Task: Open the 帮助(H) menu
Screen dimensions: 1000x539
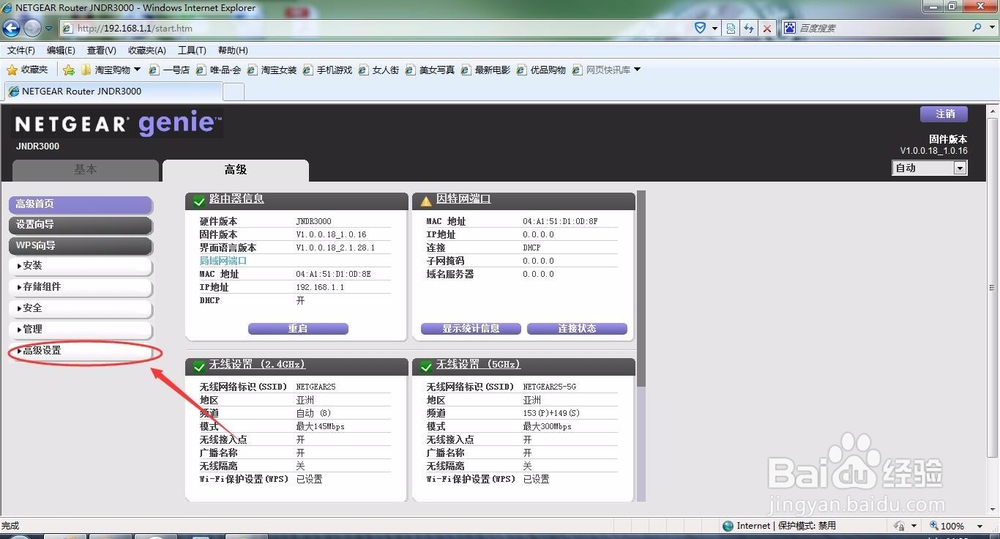Action: pyautogui.click(x=233, y=50)
